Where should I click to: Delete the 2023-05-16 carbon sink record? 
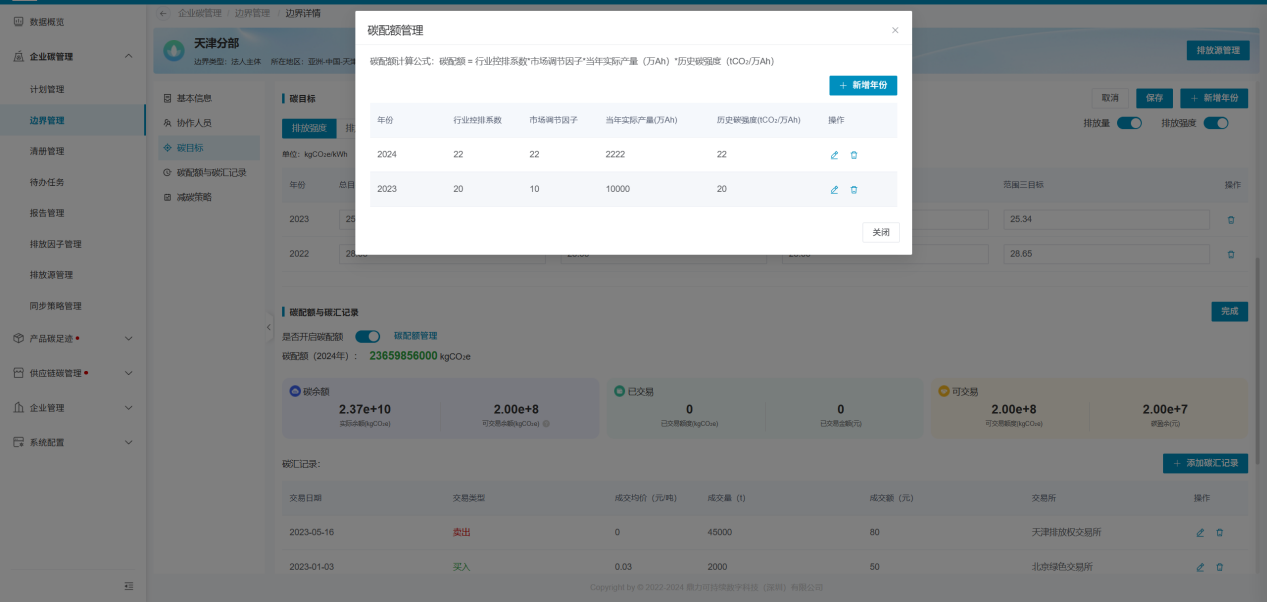1219,533
